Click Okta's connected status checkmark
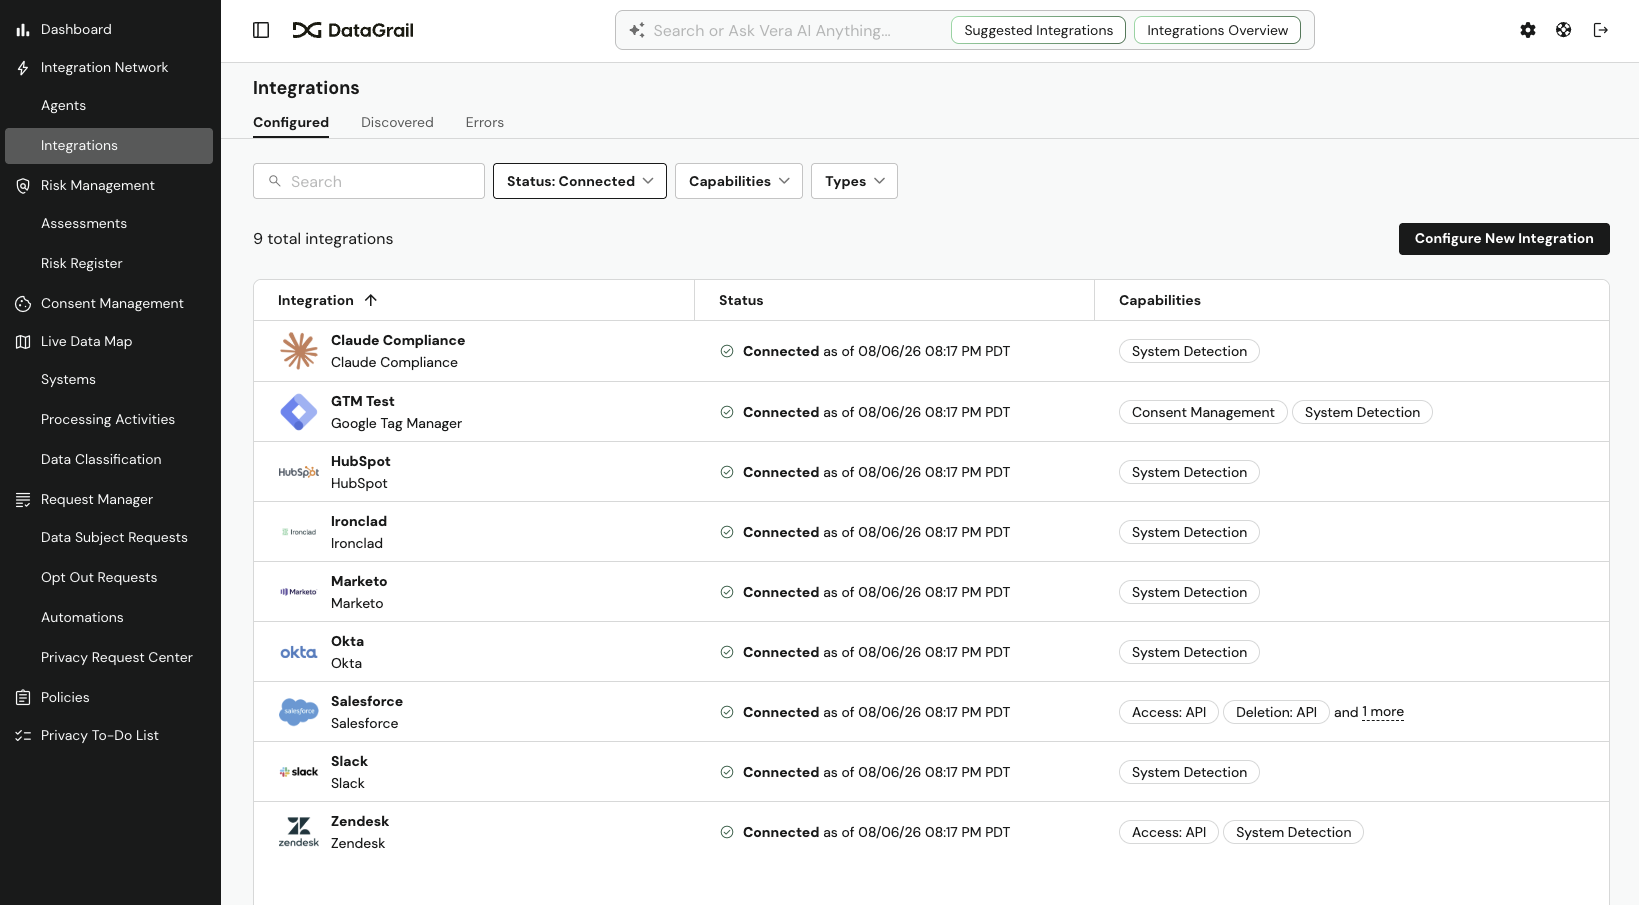The width and height of the screenshot is (1639, 905). 727,652
